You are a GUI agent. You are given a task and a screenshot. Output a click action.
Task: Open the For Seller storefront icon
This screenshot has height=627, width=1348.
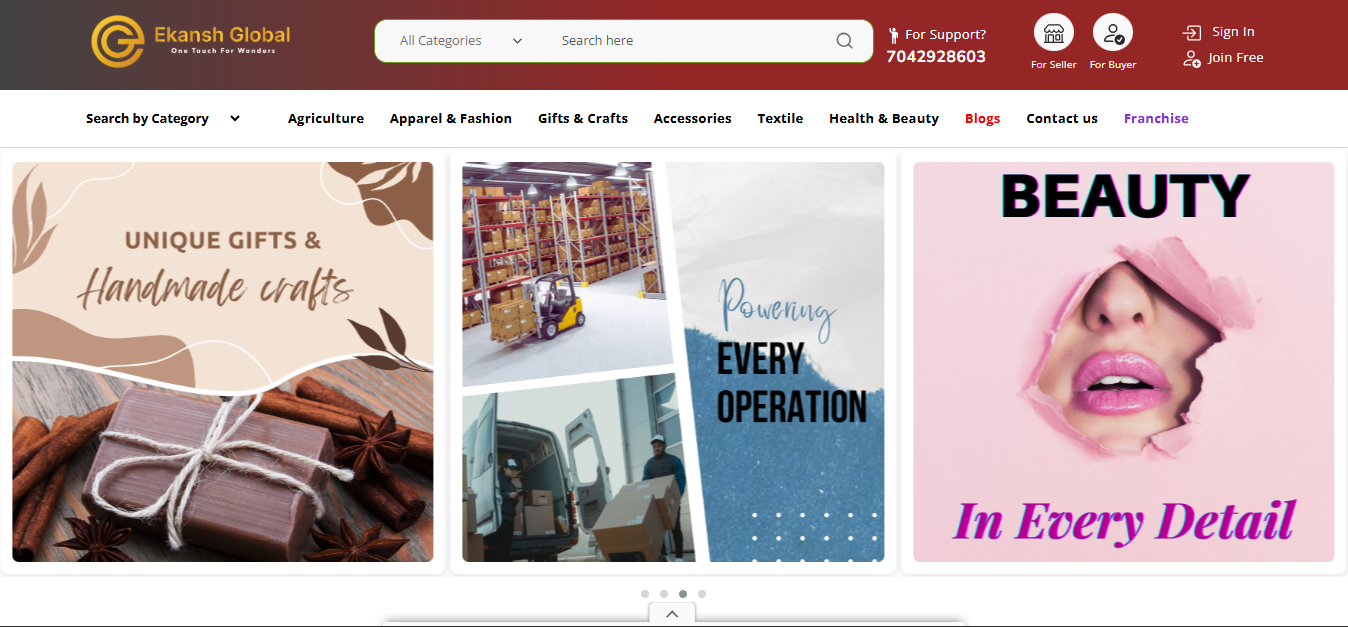pos(1053,34)
